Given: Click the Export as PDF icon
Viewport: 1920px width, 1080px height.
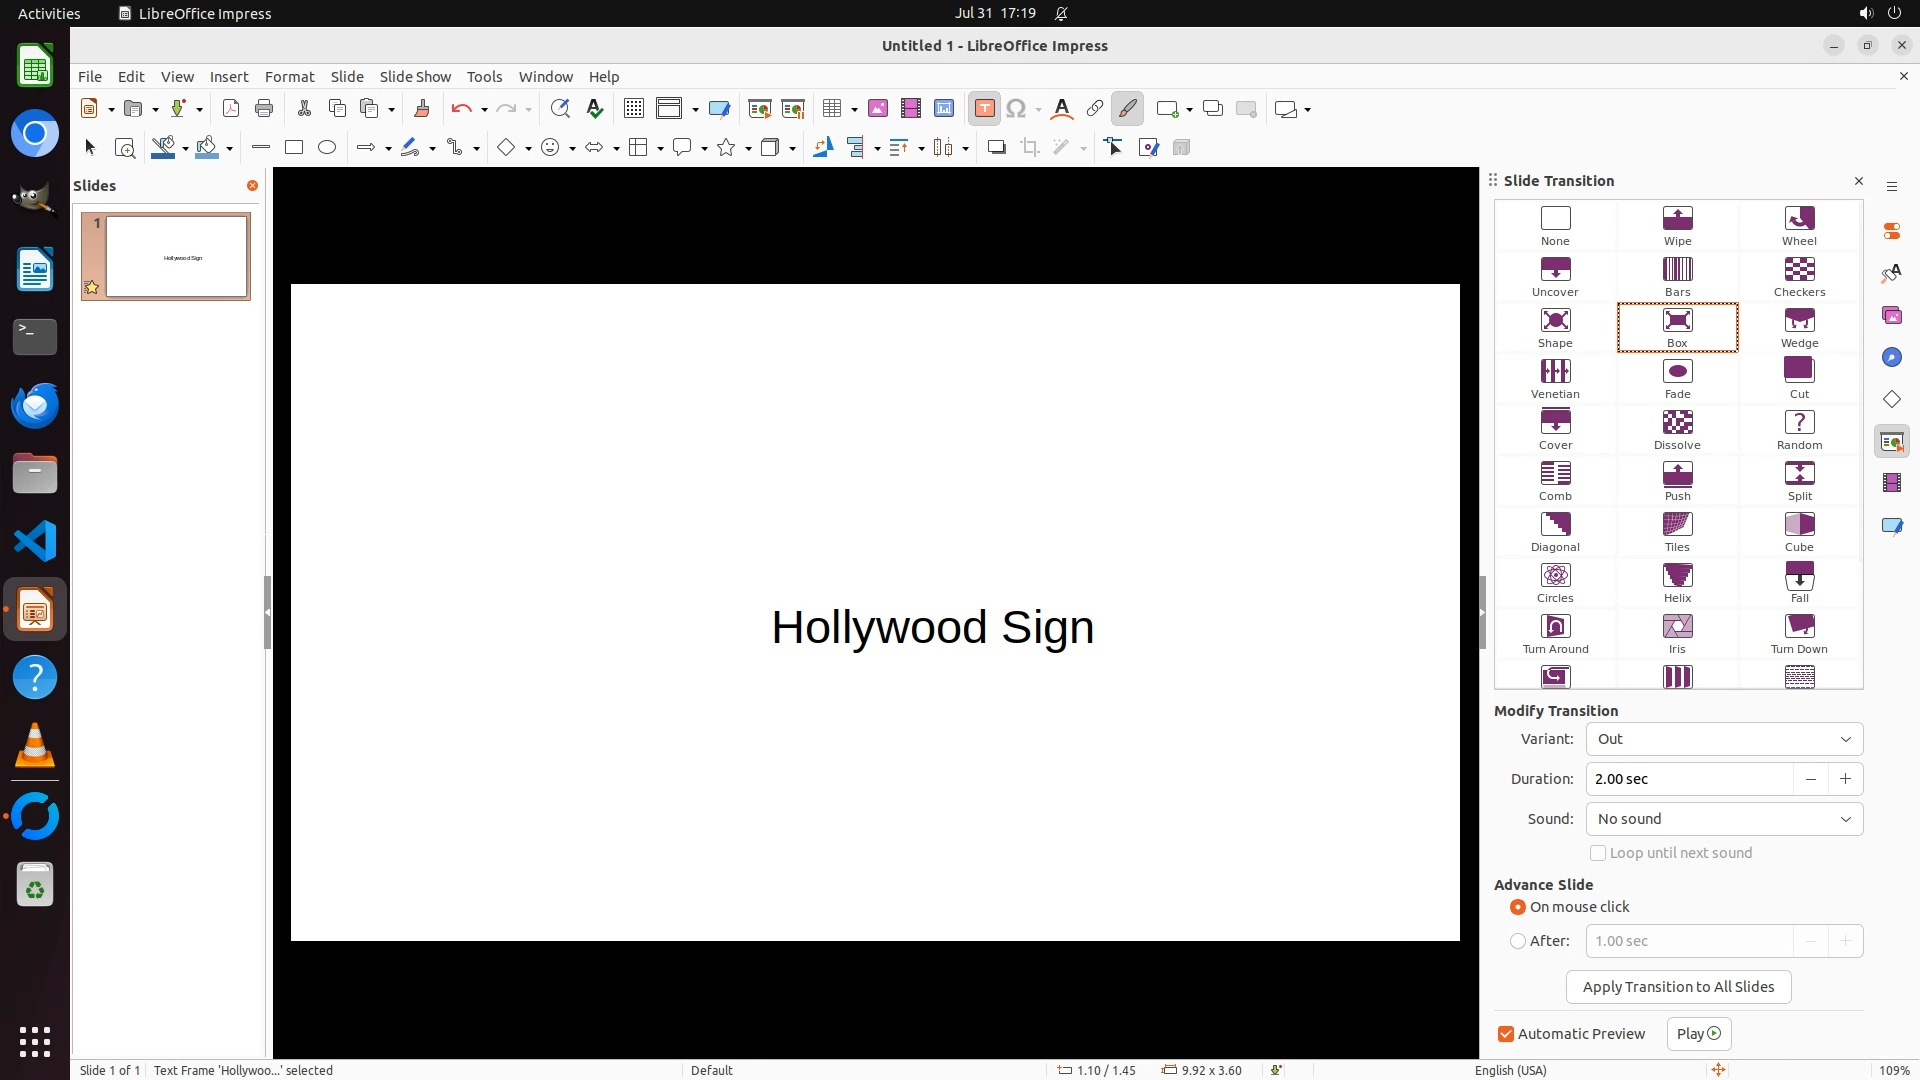Looking at the screenshot, I should pyautogui.click(x=231, y=109).
